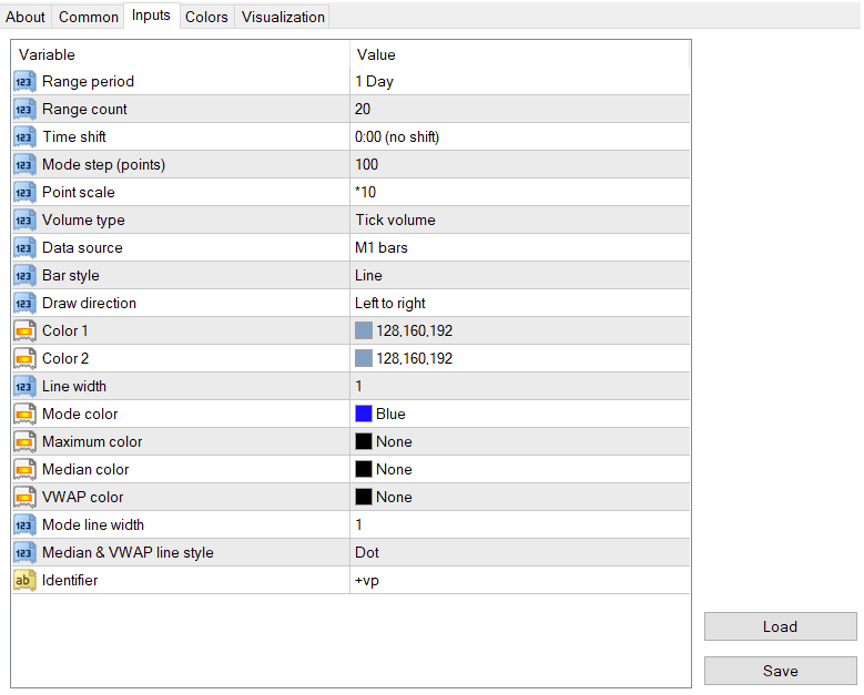864x695 pixels.
Task: Switch to the About tab
Action: click(26, 17)
